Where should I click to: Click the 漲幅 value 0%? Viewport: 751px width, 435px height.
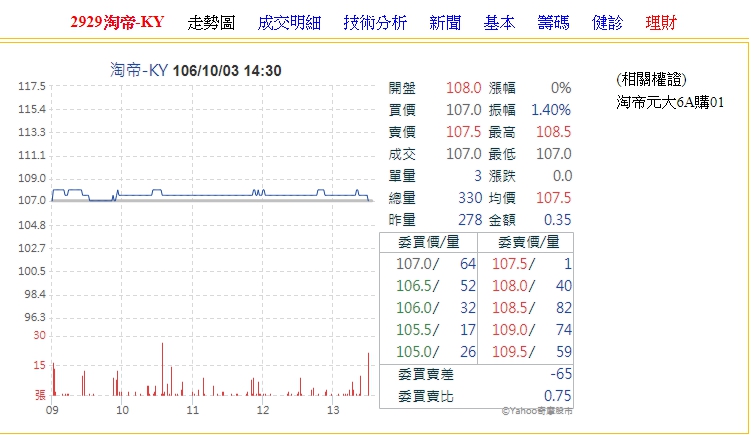561,88
